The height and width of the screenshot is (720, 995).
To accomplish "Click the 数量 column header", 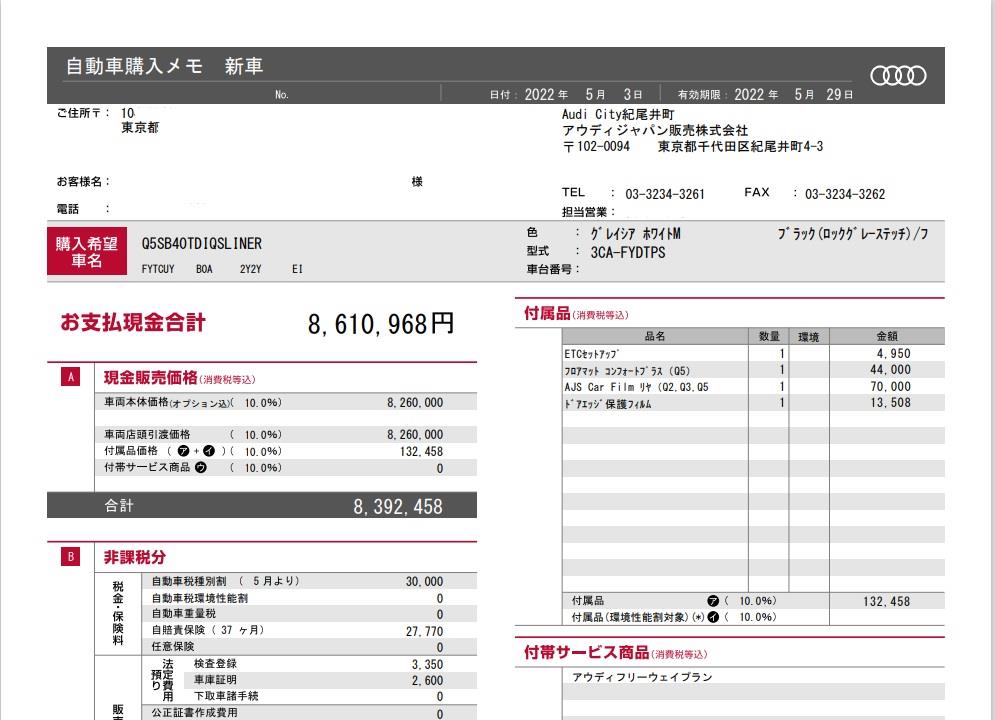I will 769,336.
